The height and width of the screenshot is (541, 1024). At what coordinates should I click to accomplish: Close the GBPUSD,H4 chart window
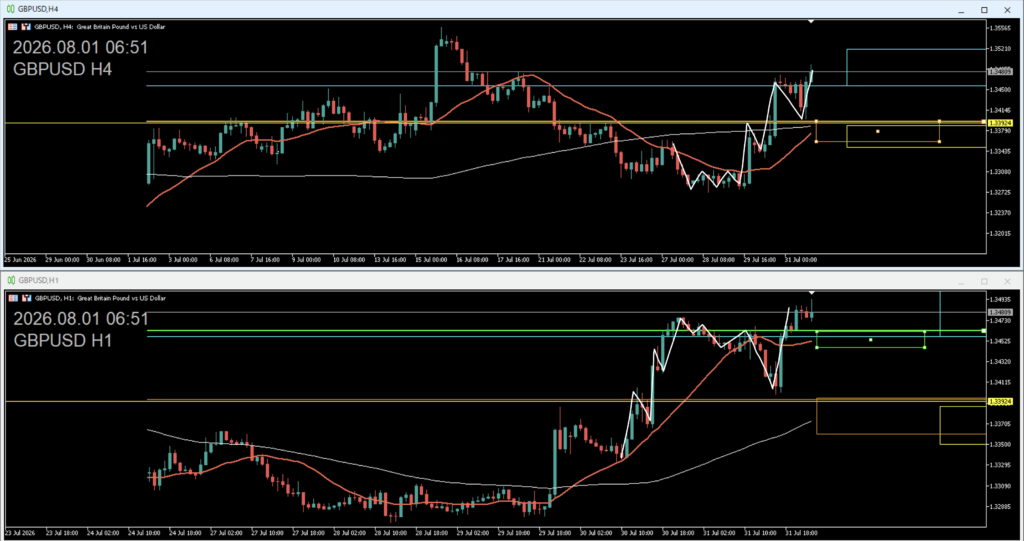click(1008, 10)
